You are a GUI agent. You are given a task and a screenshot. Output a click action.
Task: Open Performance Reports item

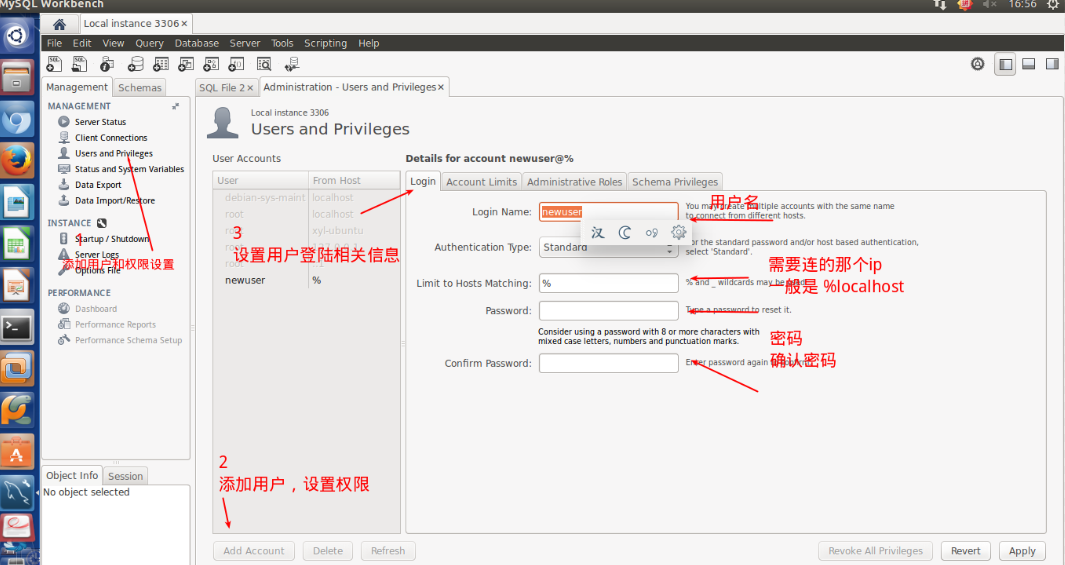(115, 325)
